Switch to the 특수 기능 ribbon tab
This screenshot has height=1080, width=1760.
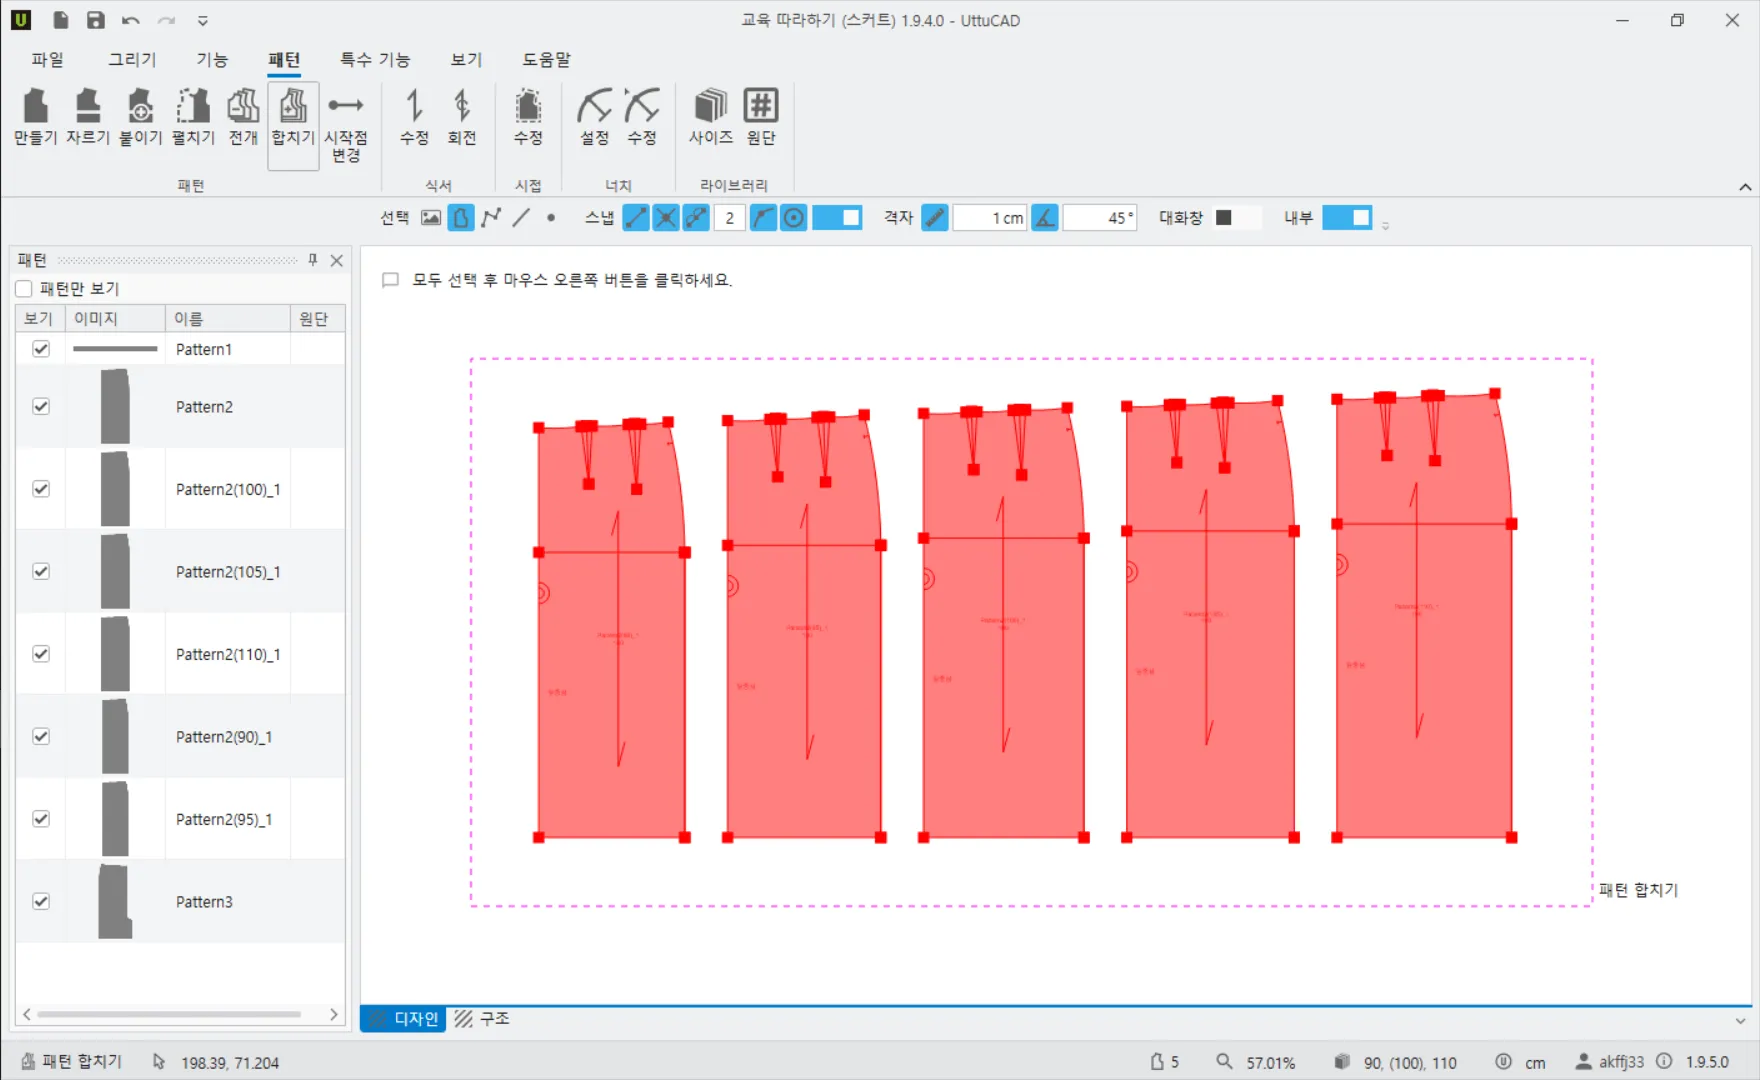(375, 59)
